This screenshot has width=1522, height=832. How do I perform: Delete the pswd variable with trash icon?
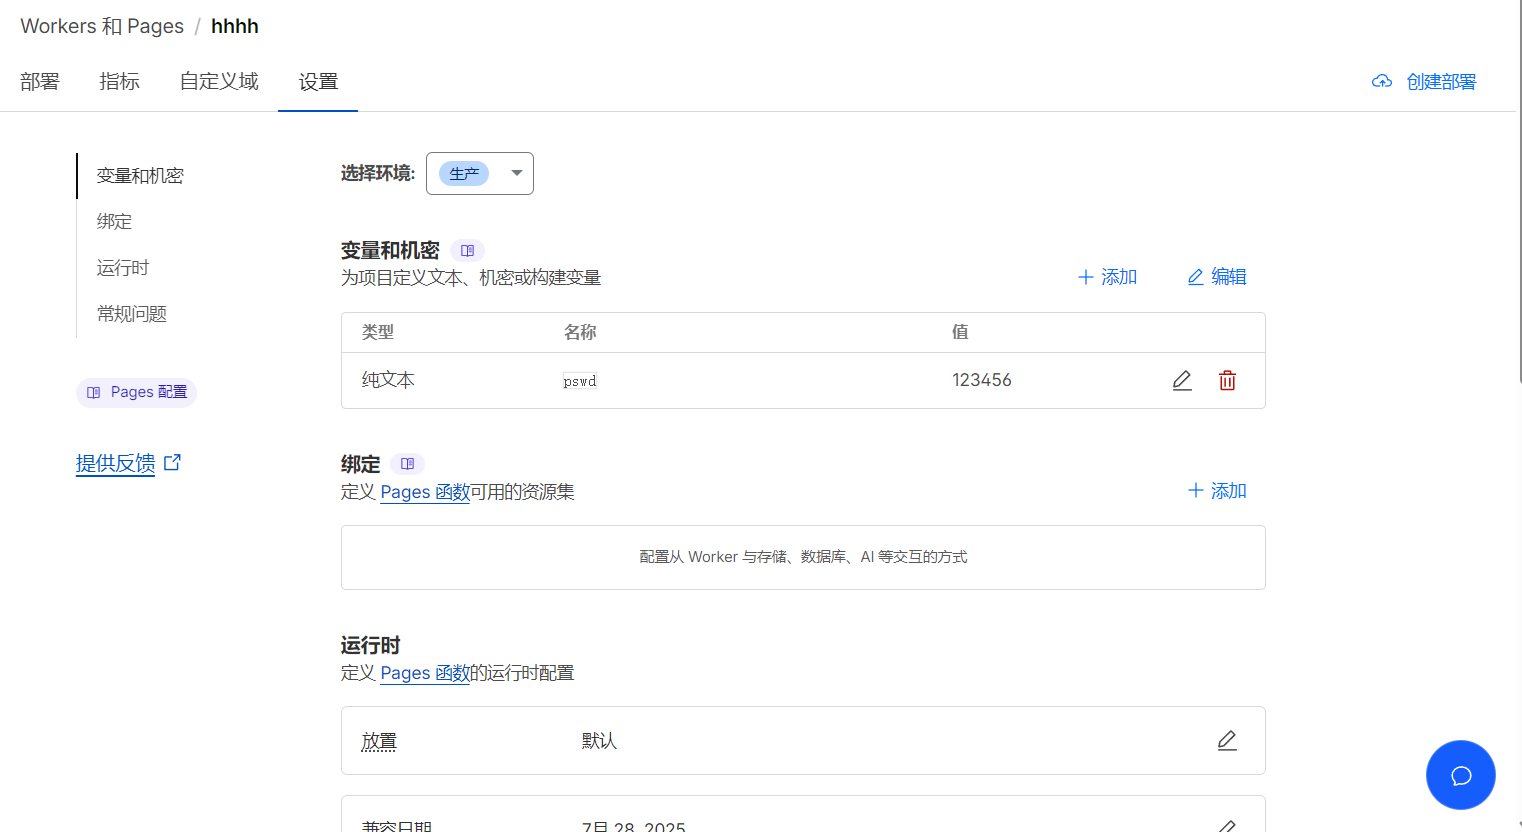[1227, 380]
